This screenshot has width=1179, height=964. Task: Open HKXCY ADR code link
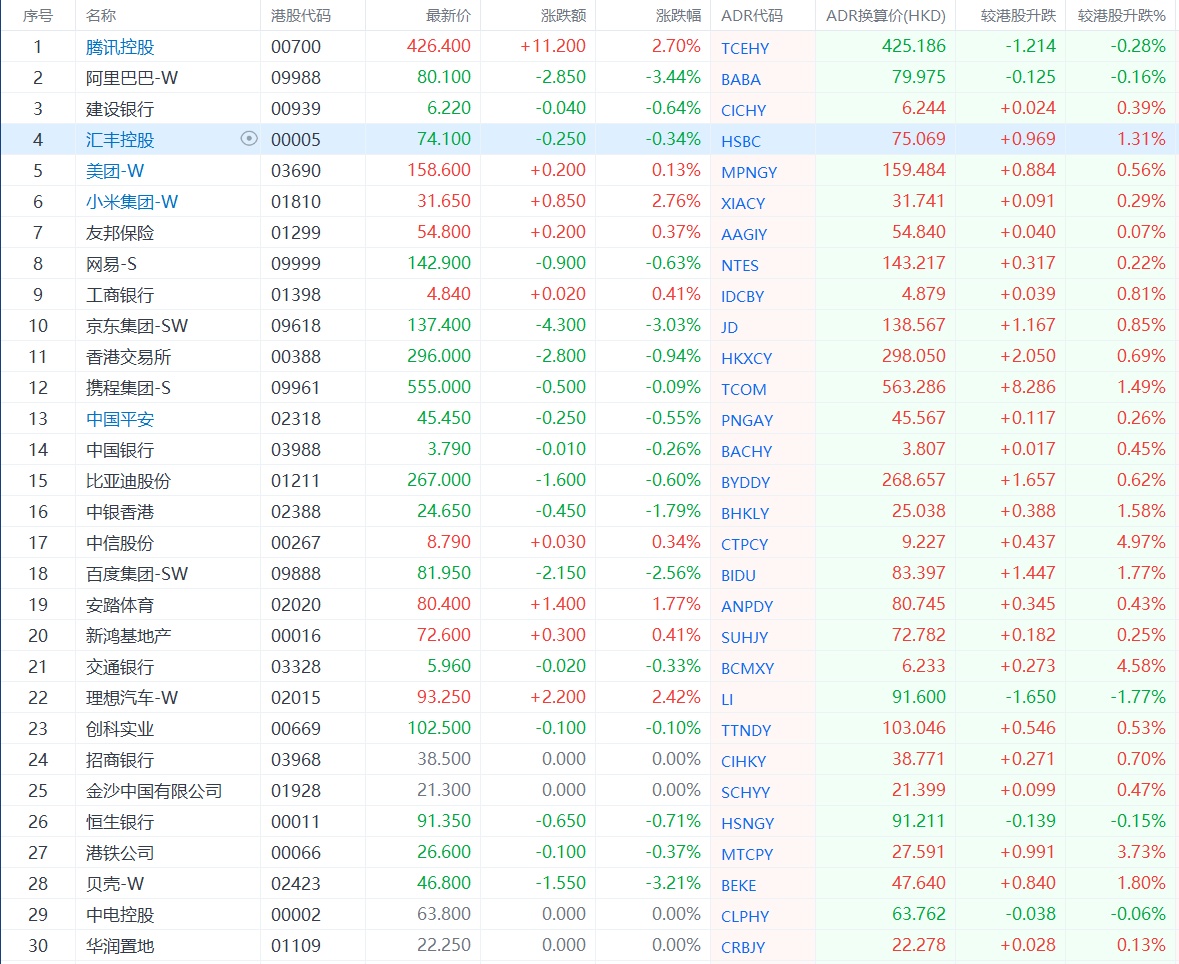coord(747,359)
